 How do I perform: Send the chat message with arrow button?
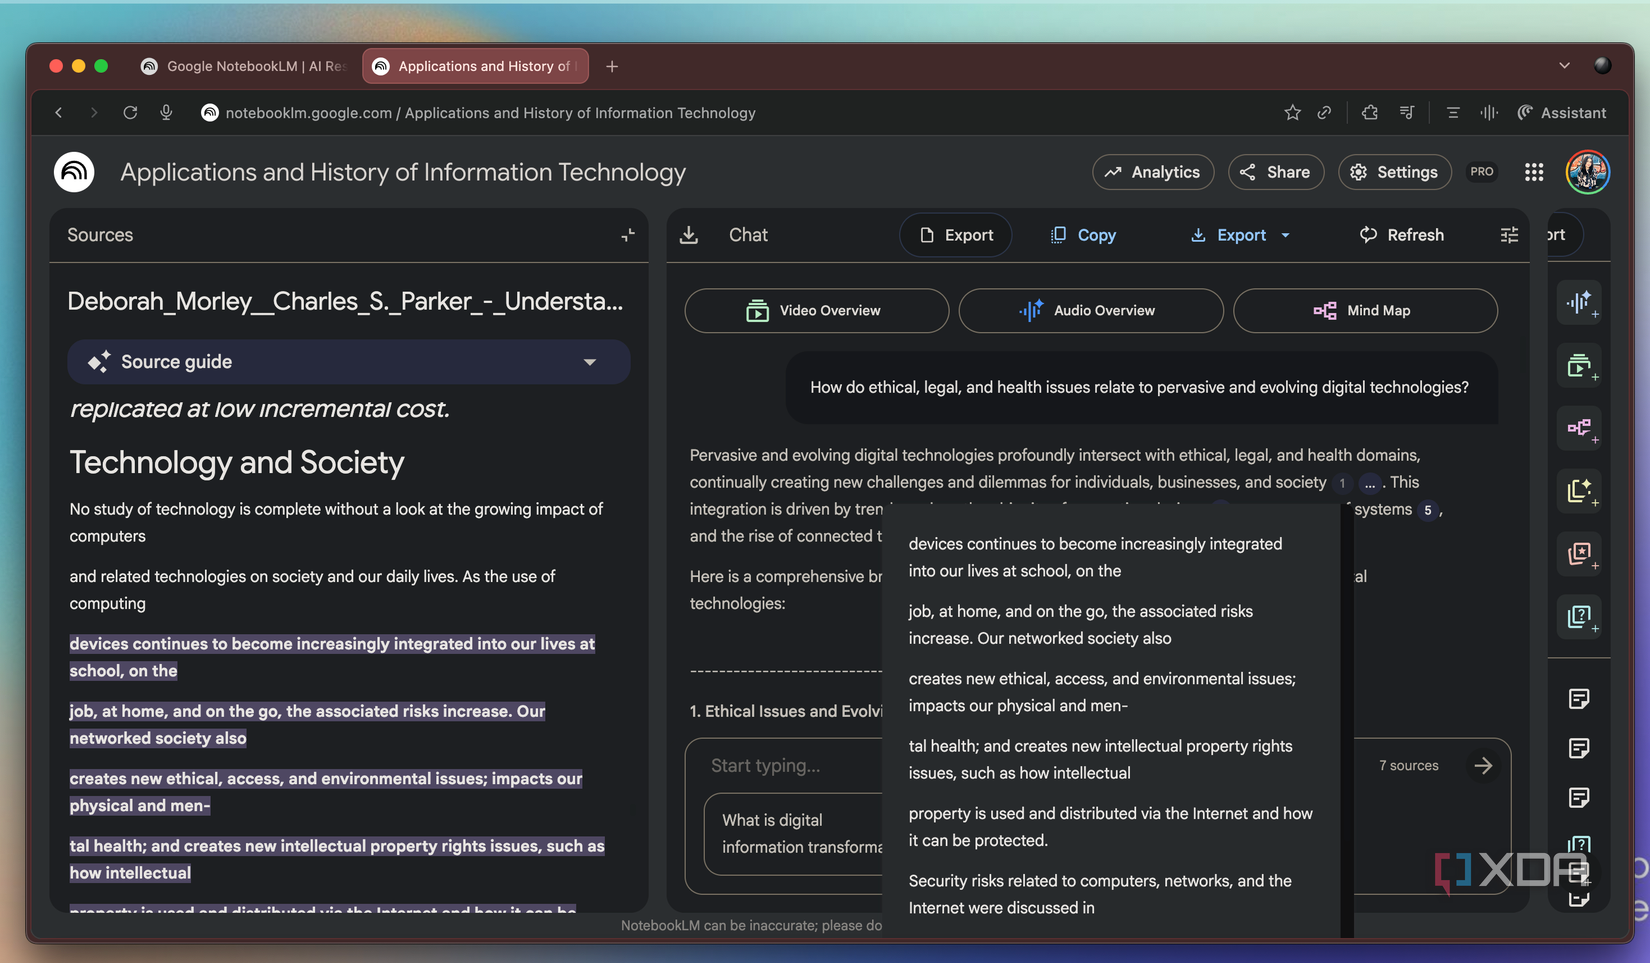coord(1483,766)
